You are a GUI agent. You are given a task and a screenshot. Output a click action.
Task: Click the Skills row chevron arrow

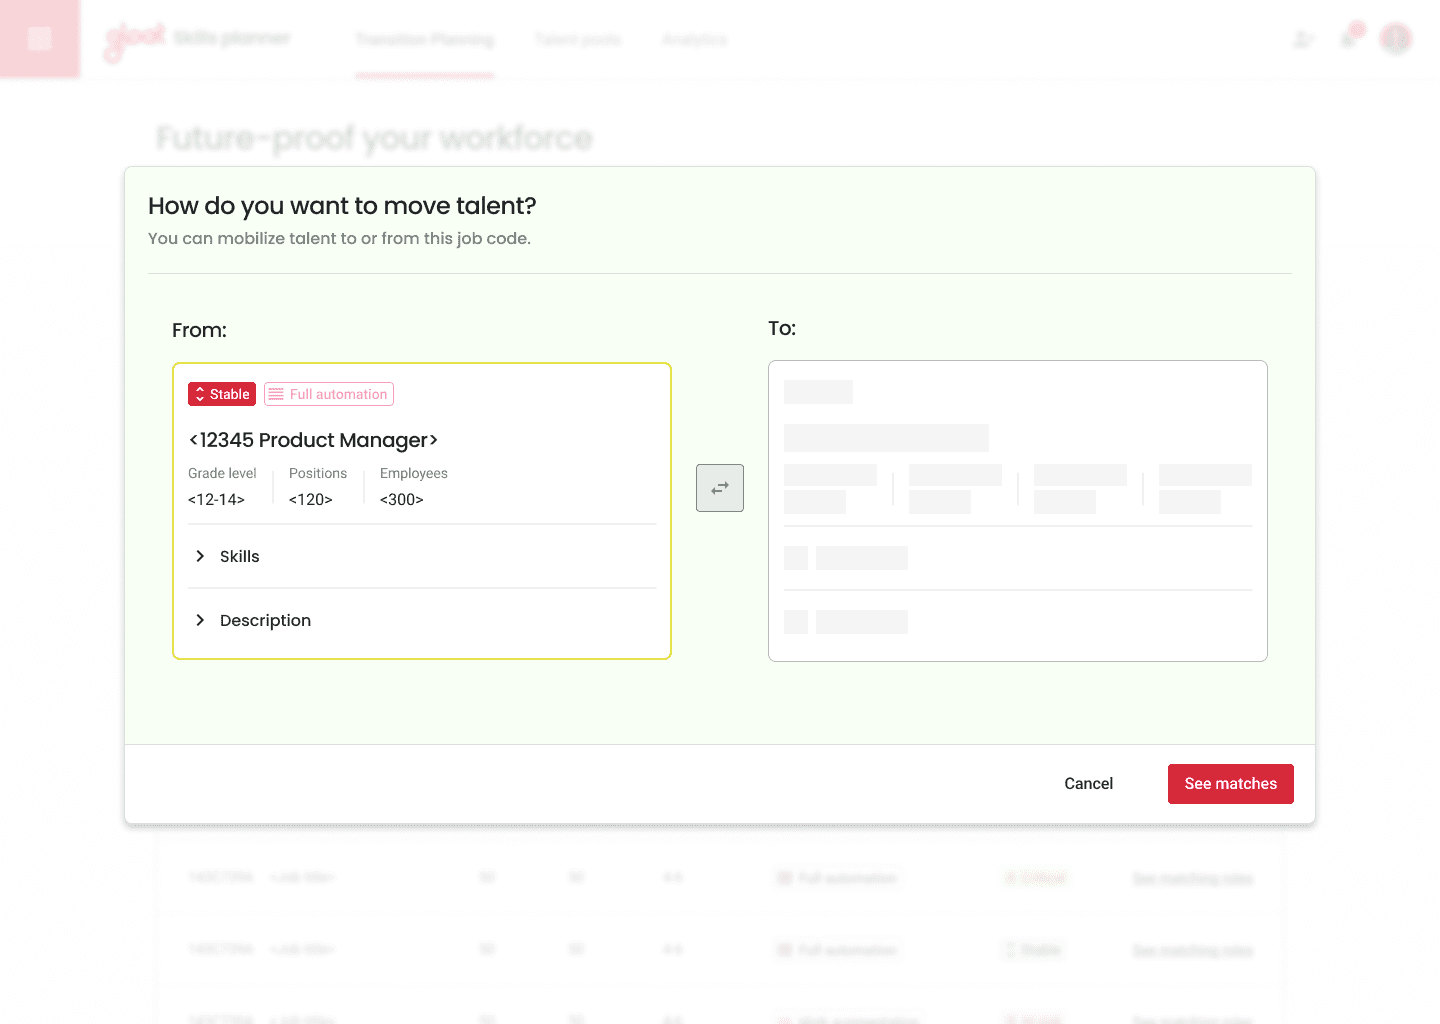click(200, 556)
